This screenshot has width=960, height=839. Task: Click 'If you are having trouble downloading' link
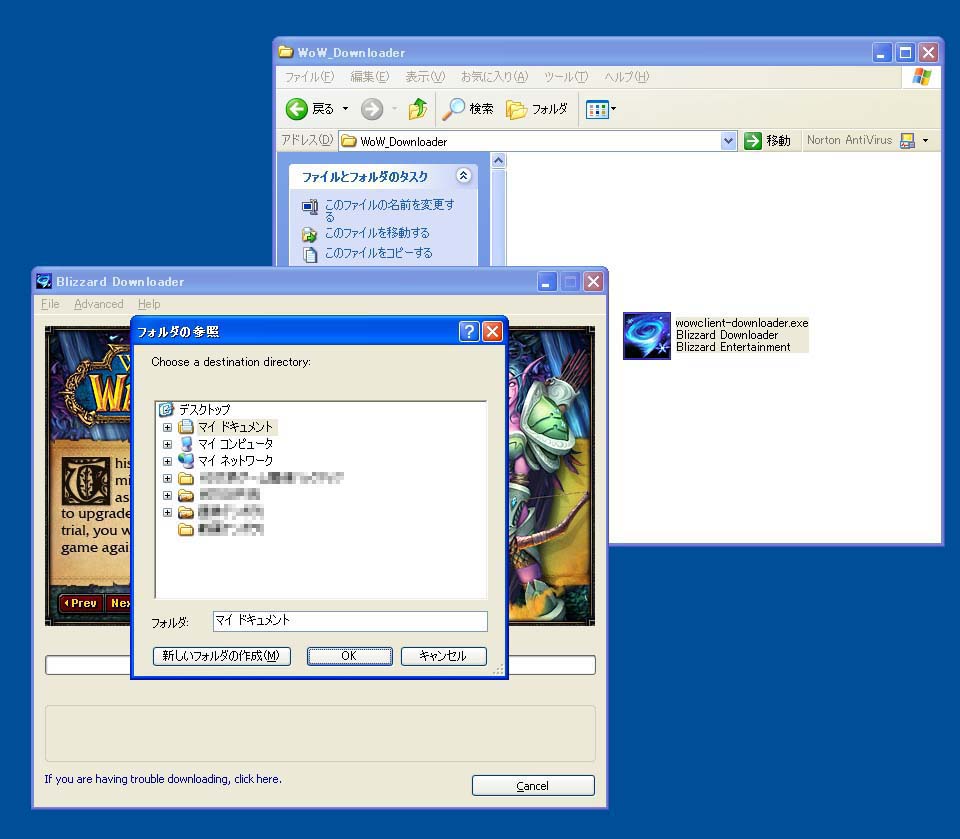tap(163, 779)
